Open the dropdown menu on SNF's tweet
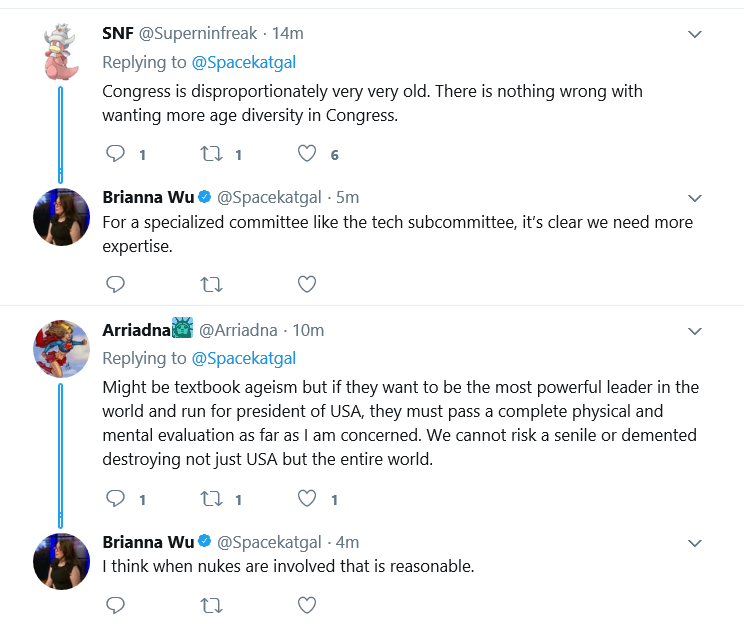Viewport: 744px width, 624px height. click(695, 34)
